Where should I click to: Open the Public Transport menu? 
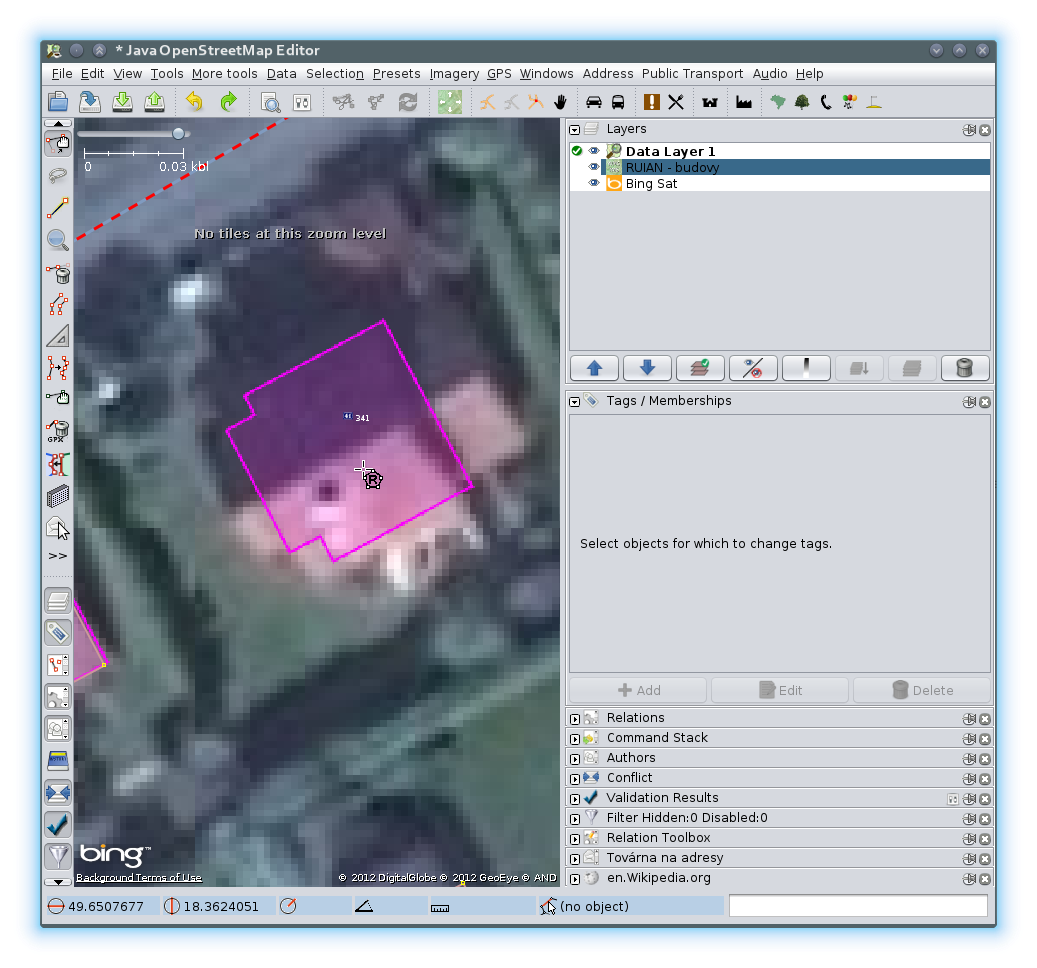click(x=692, y=73)
